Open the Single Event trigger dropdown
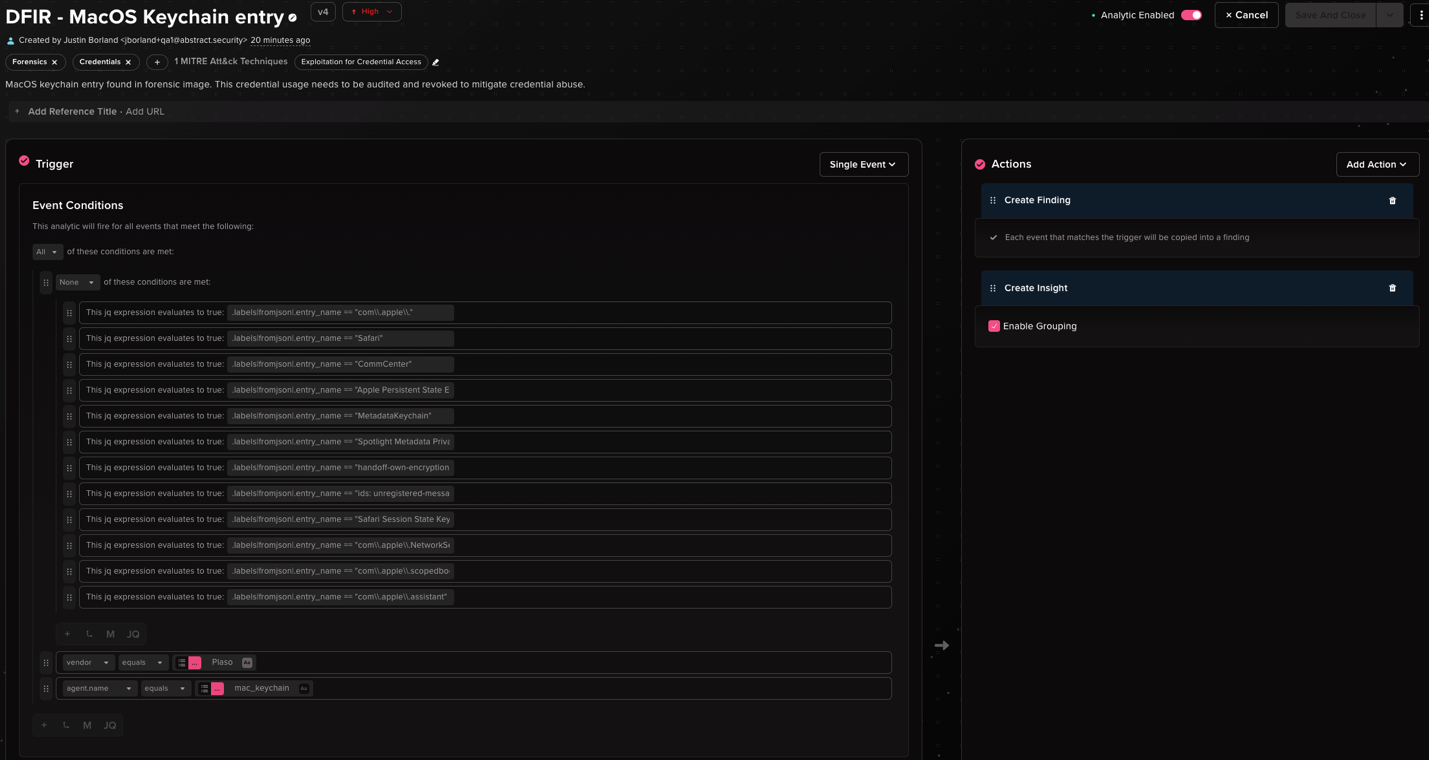1429x760 pixels. pos(863,163)
